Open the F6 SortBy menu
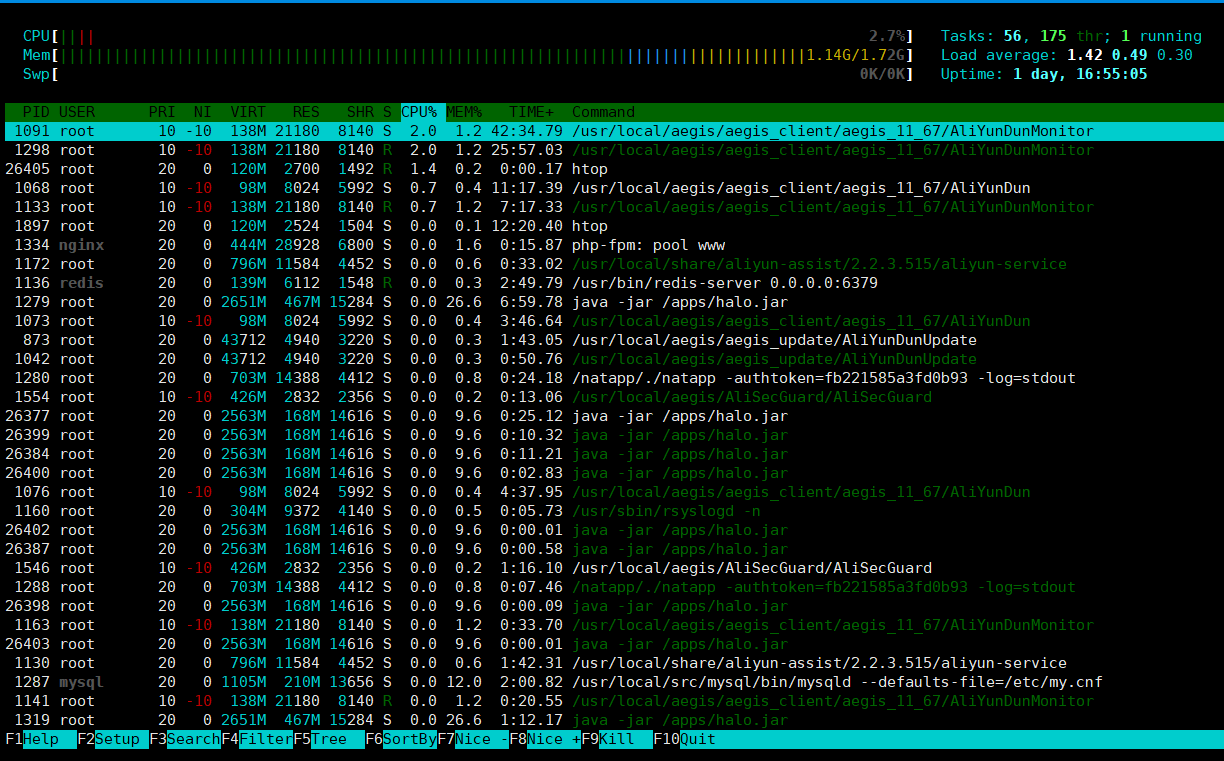The width and height of the screenshot is (1224, 761). click(x=401, y=739)
